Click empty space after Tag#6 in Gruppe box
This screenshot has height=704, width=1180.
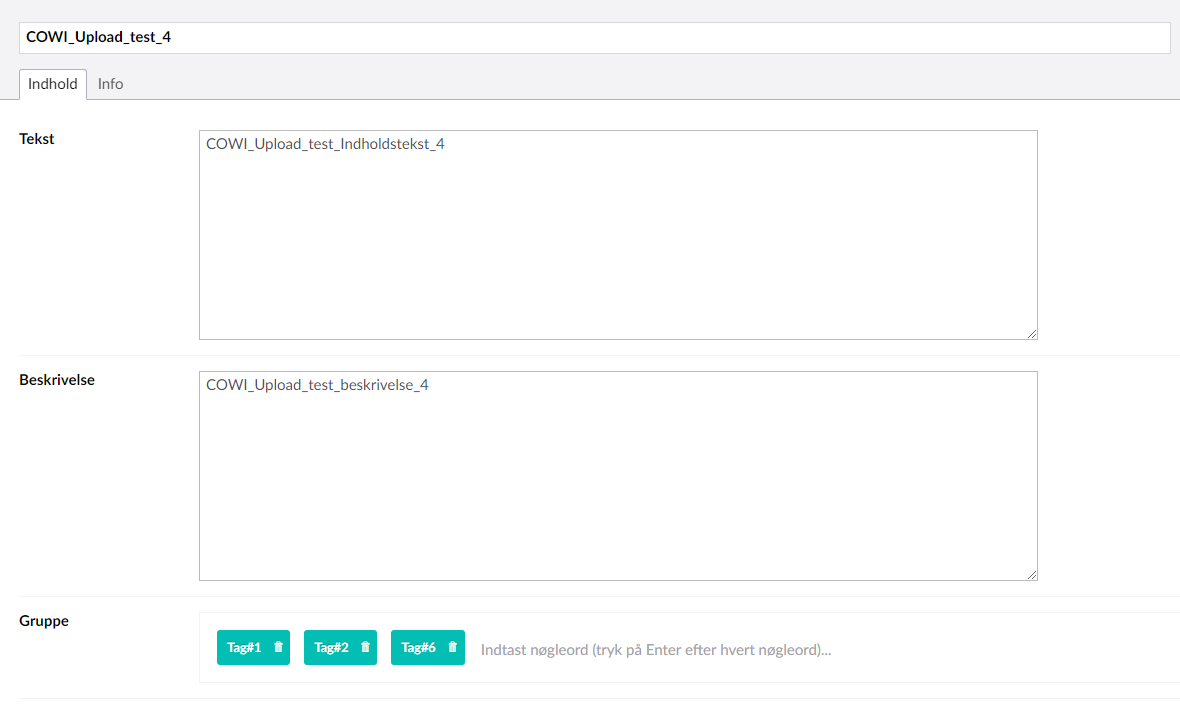click(x=1000, y=648)
